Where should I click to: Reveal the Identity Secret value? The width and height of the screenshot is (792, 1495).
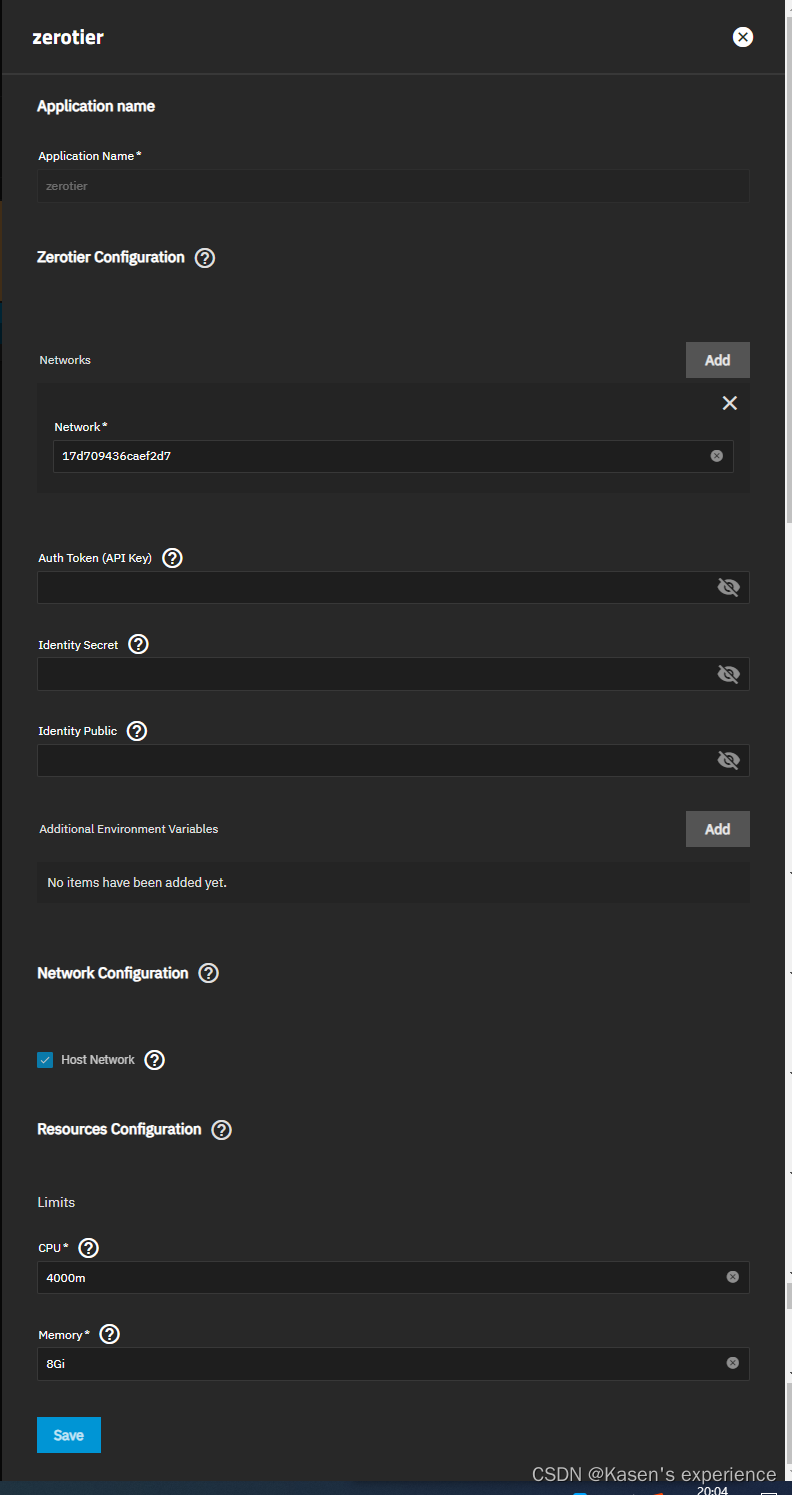(x=729, y=674)
